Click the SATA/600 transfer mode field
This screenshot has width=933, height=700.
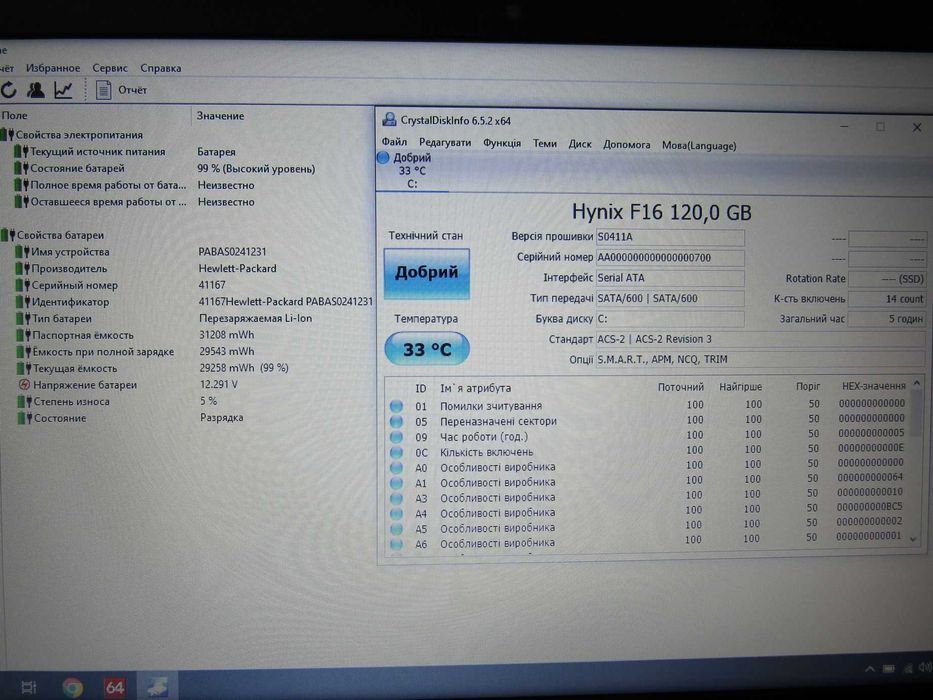tap(670, 298)
